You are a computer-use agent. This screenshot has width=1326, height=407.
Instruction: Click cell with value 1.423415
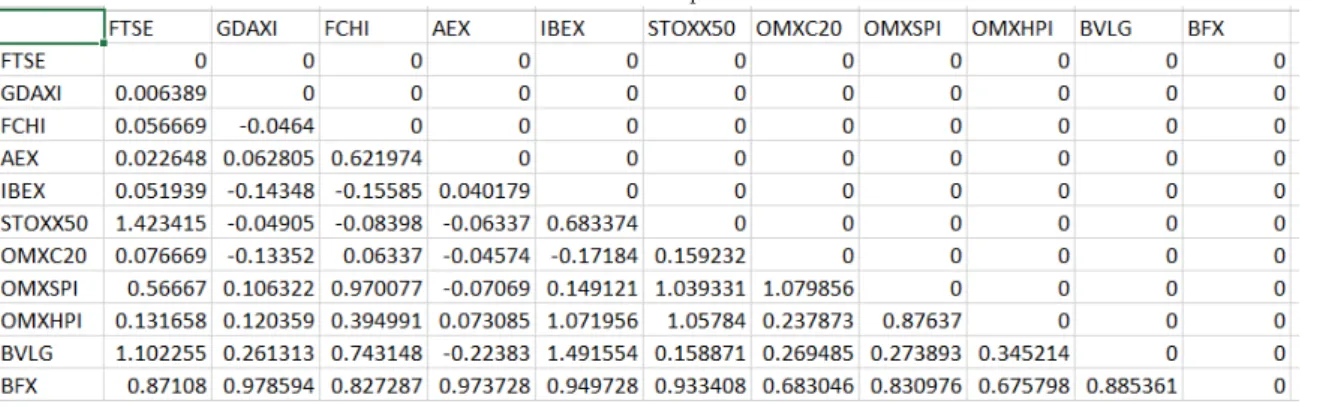click(159, 223)
